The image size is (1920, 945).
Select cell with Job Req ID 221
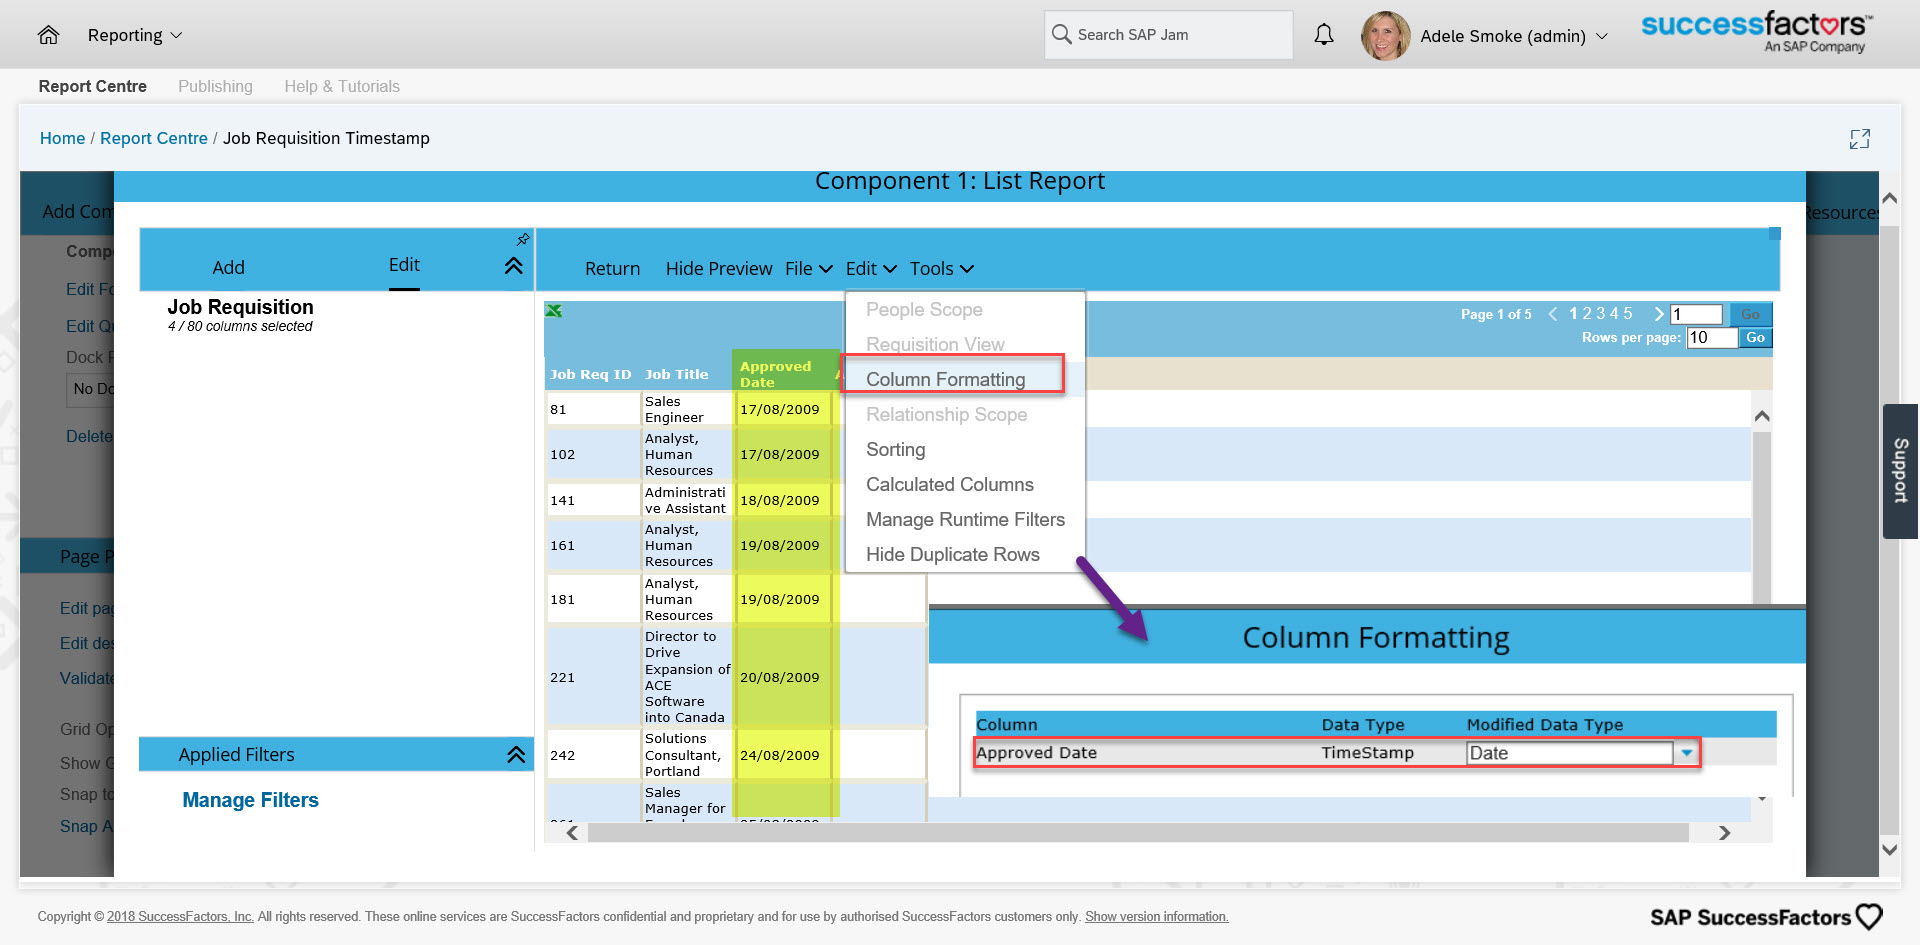pyautogui.click(x=592, y=677)
